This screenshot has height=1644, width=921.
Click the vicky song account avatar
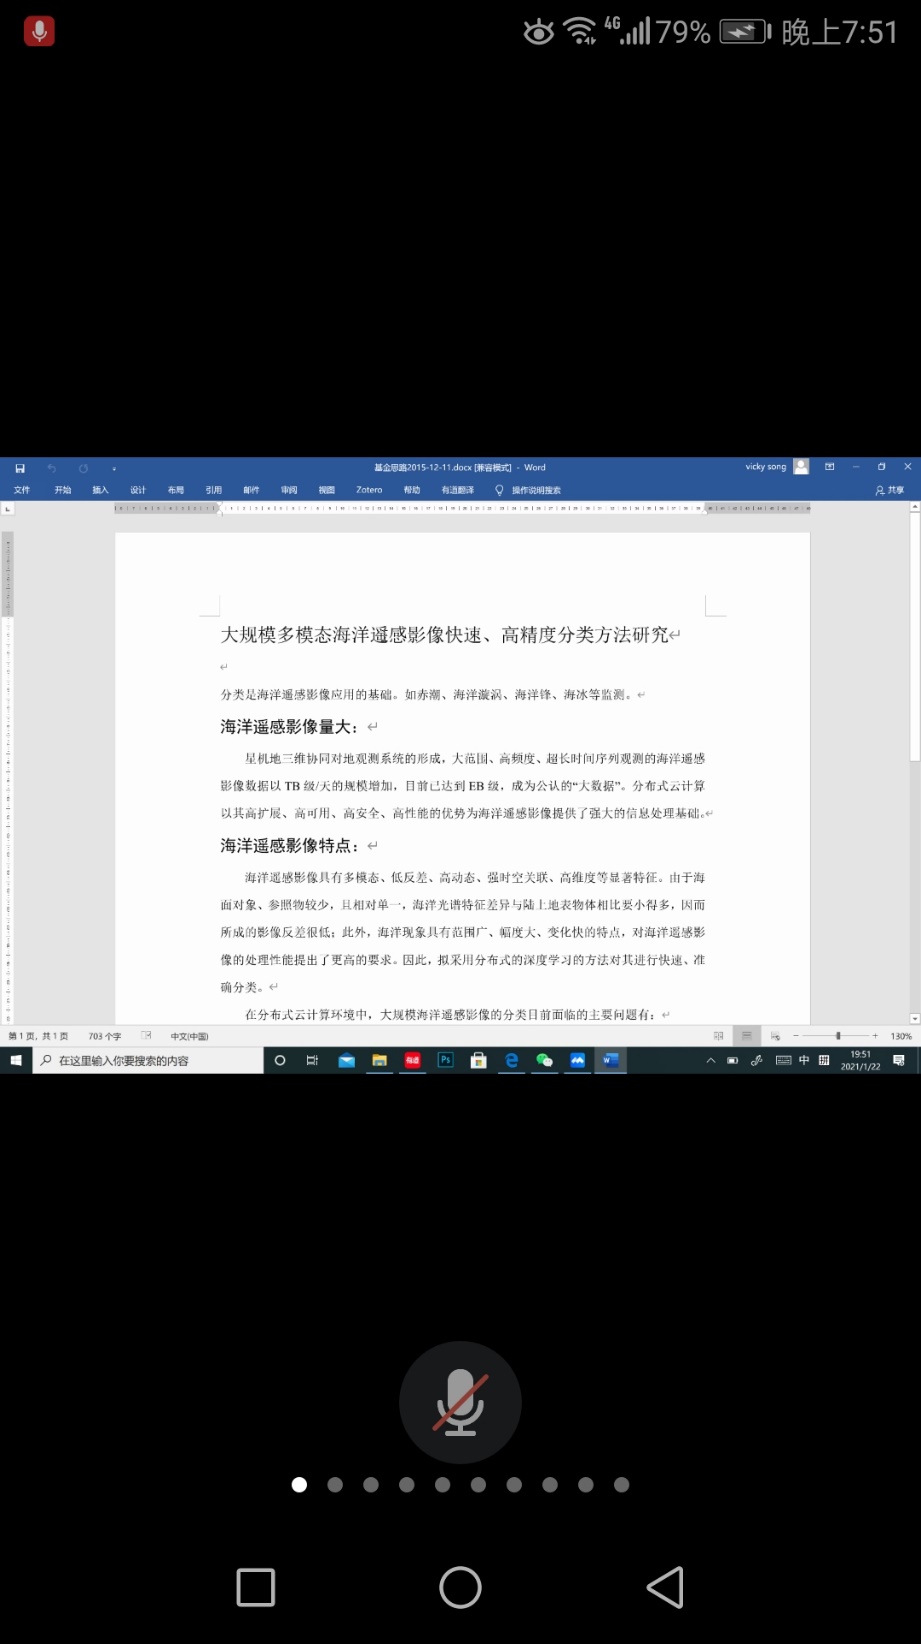[801, 467]
